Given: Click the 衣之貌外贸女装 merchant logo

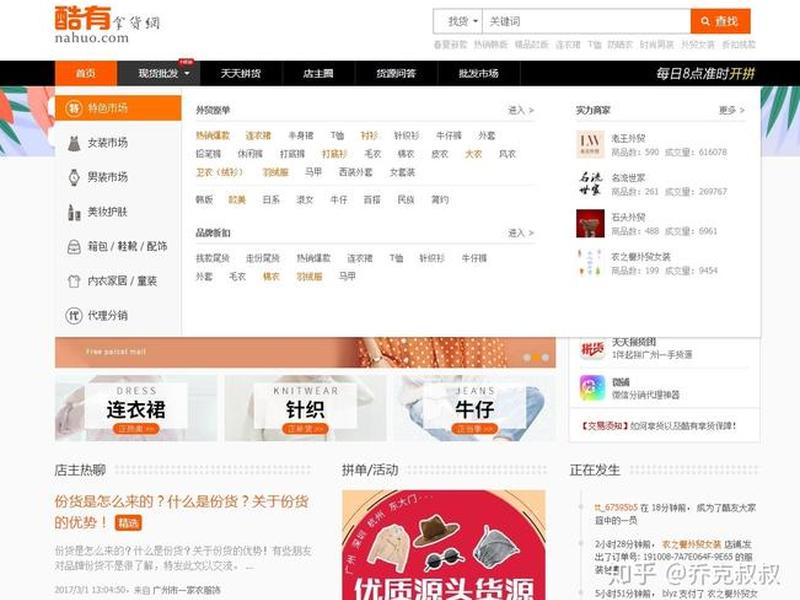Looking at the screenshot, I should 590,263.
